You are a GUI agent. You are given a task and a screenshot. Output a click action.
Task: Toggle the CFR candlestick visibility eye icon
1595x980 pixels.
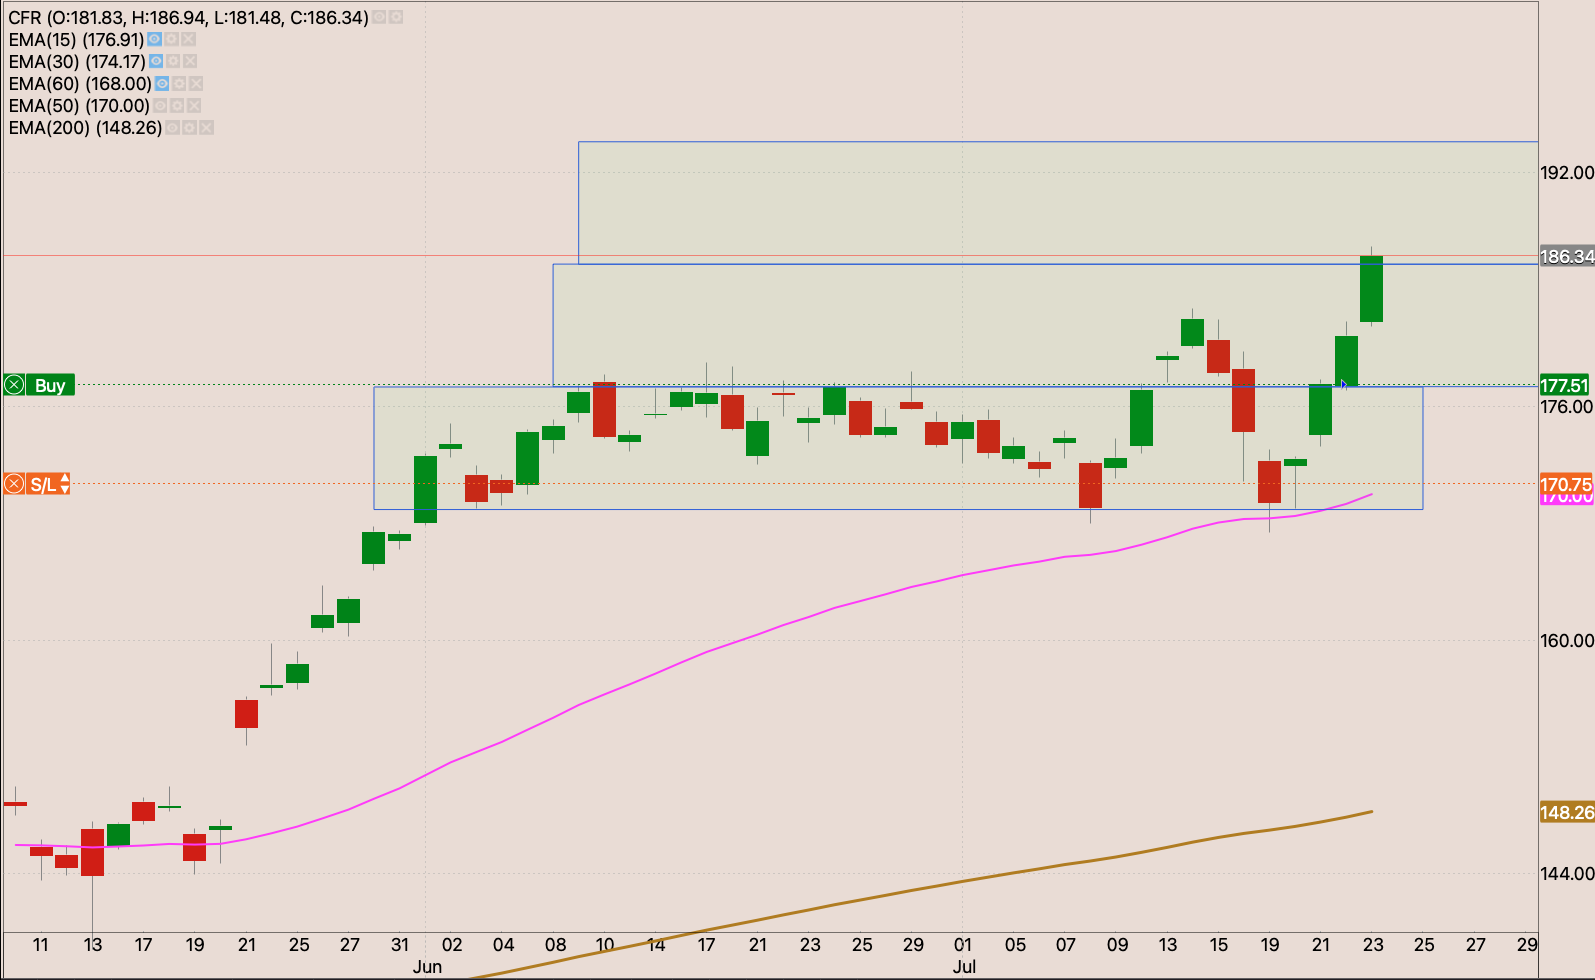click(380, 18)
